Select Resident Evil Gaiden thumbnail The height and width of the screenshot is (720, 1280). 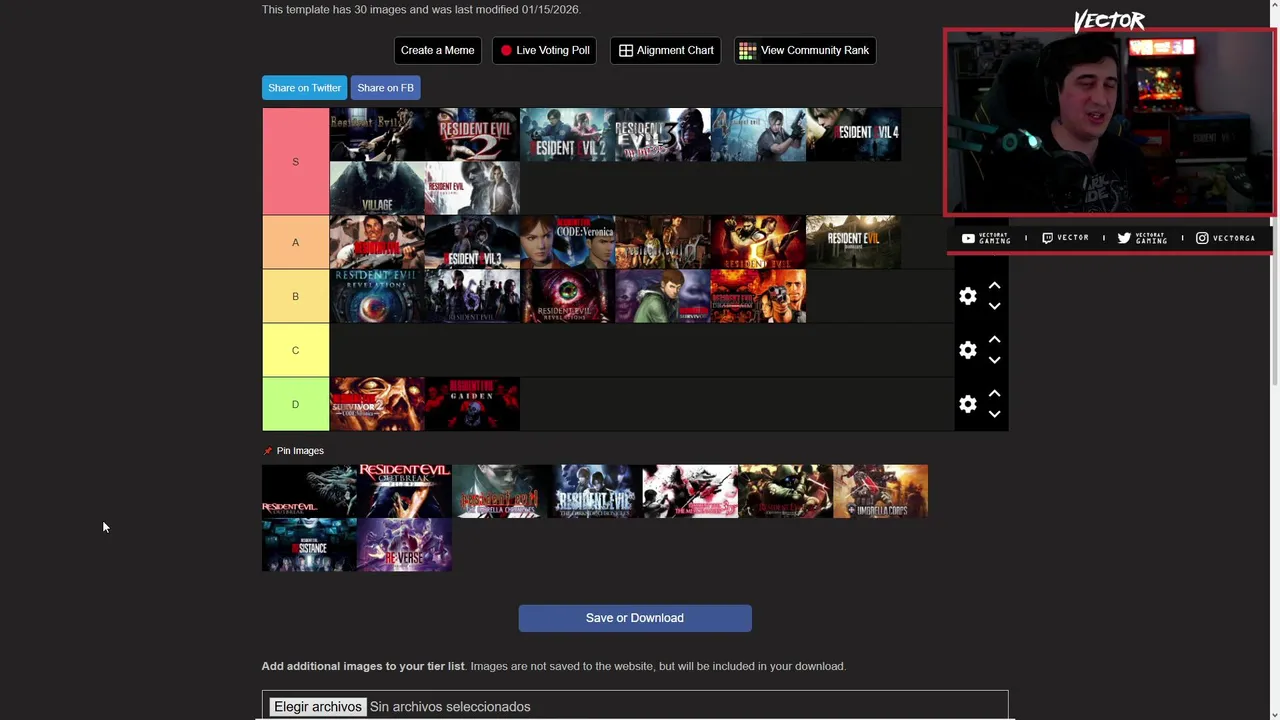pos(472,404)
